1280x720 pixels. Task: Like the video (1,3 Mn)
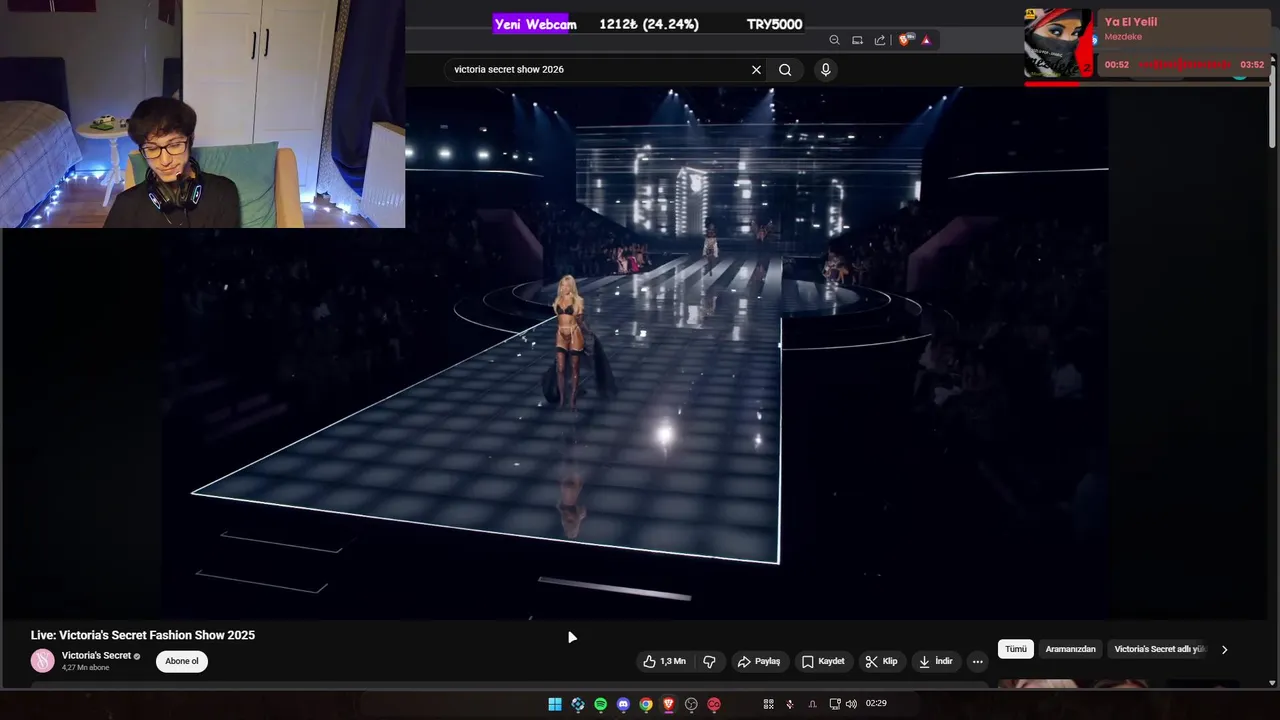pyautogui.click(x=664, y=661)
